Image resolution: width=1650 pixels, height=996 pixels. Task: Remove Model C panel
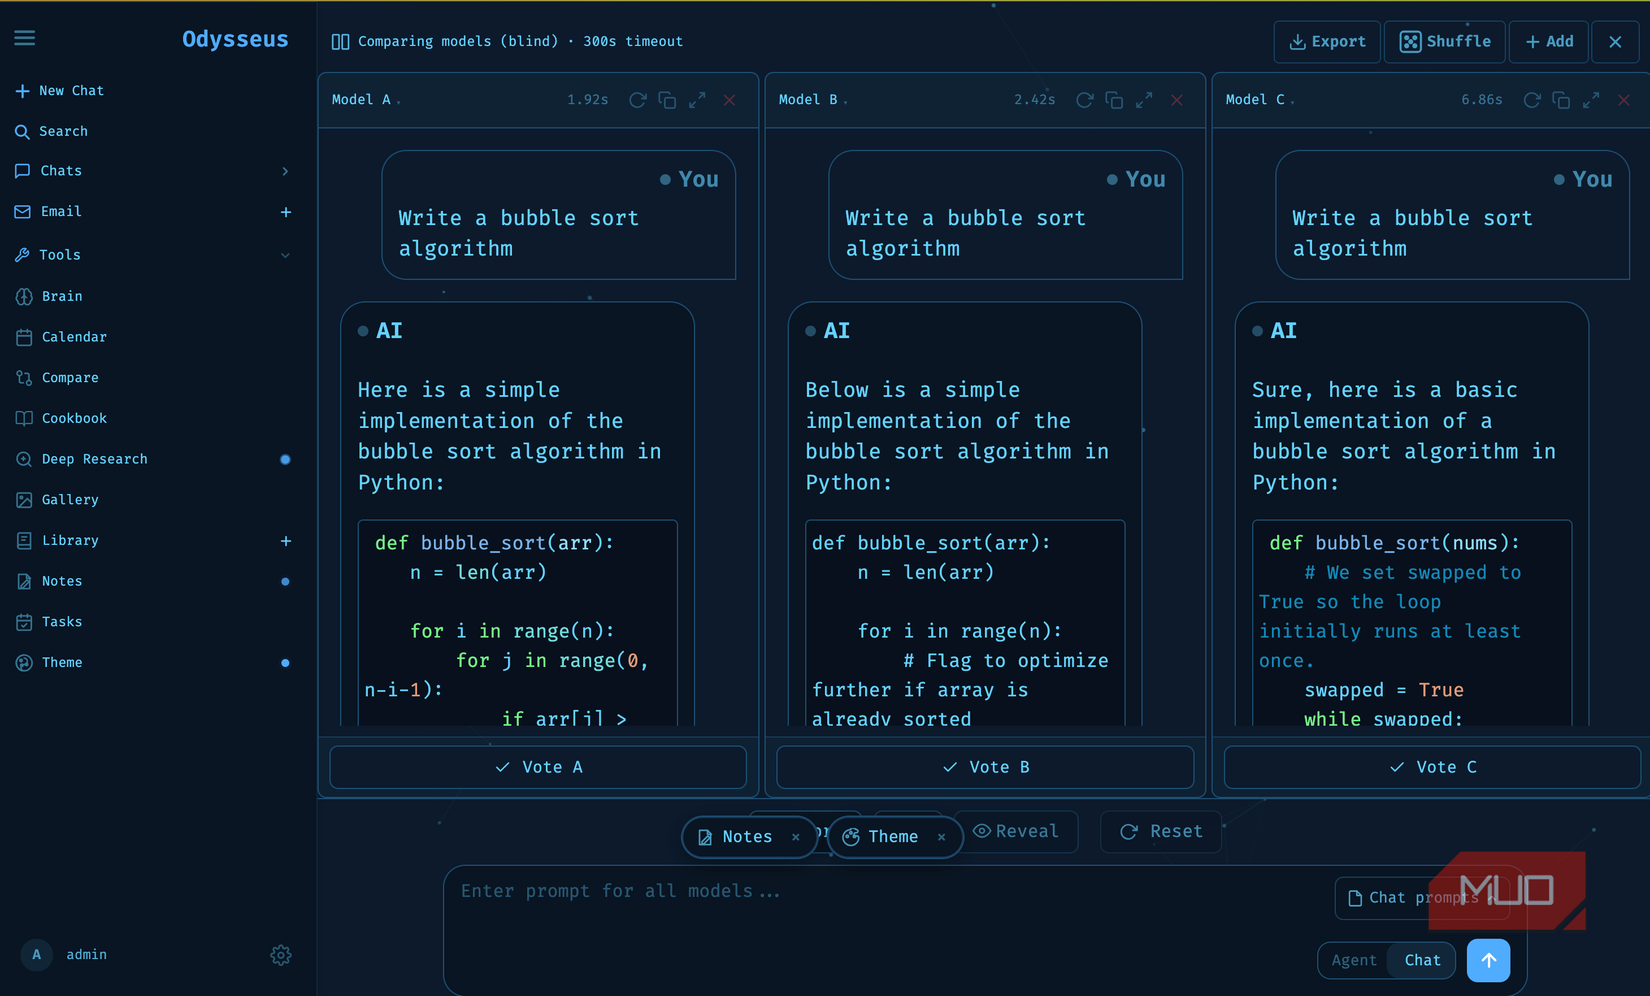[x=1624, y=100]
